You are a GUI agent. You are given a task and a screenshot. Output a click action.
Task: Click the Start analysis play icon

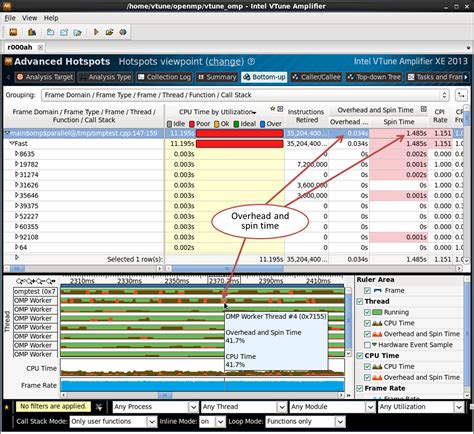pos(96,32)
